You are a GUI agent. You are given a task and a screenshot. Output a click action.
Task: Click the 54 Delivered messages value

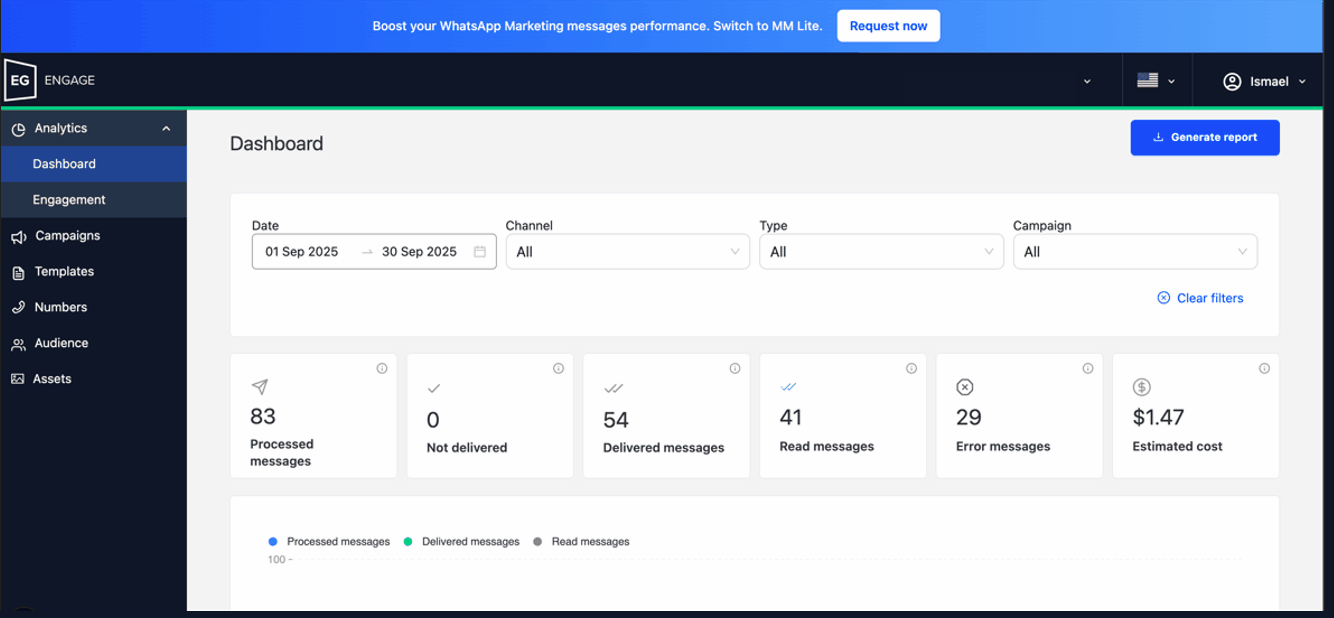616,420
